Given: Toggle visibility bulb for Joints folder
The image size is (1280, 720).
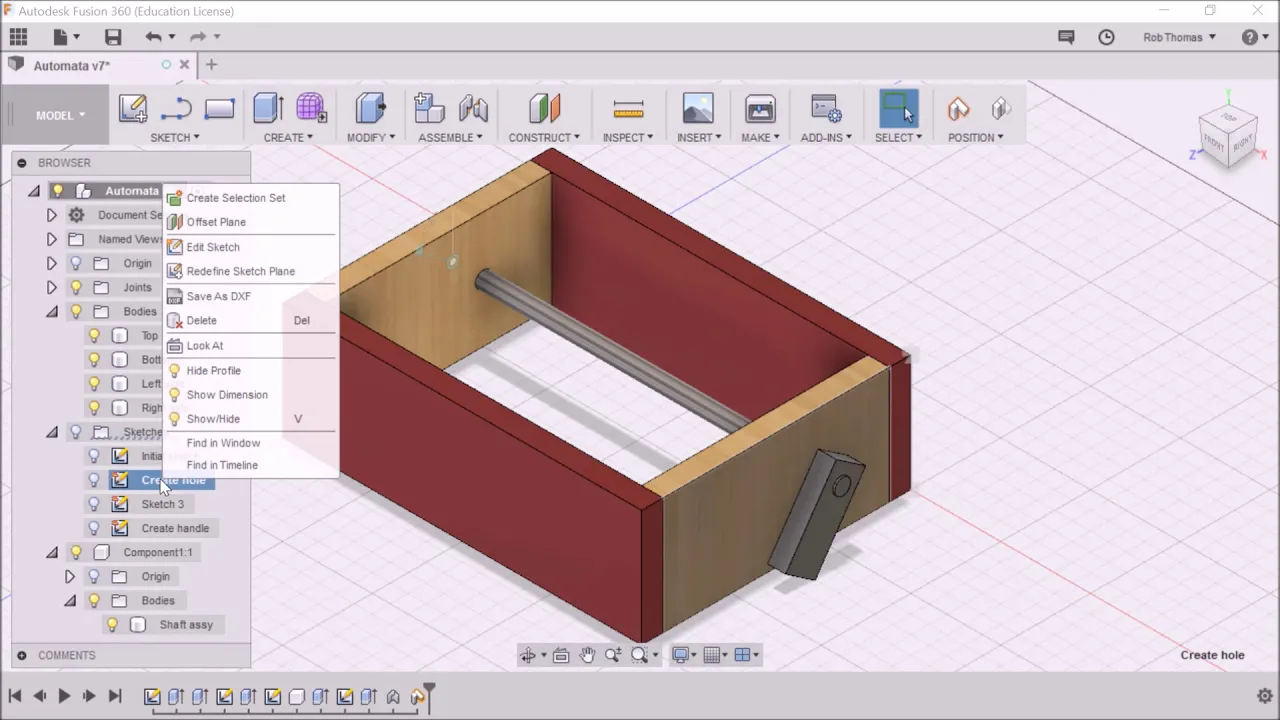Looking at the screenshot, I should 75,288.
